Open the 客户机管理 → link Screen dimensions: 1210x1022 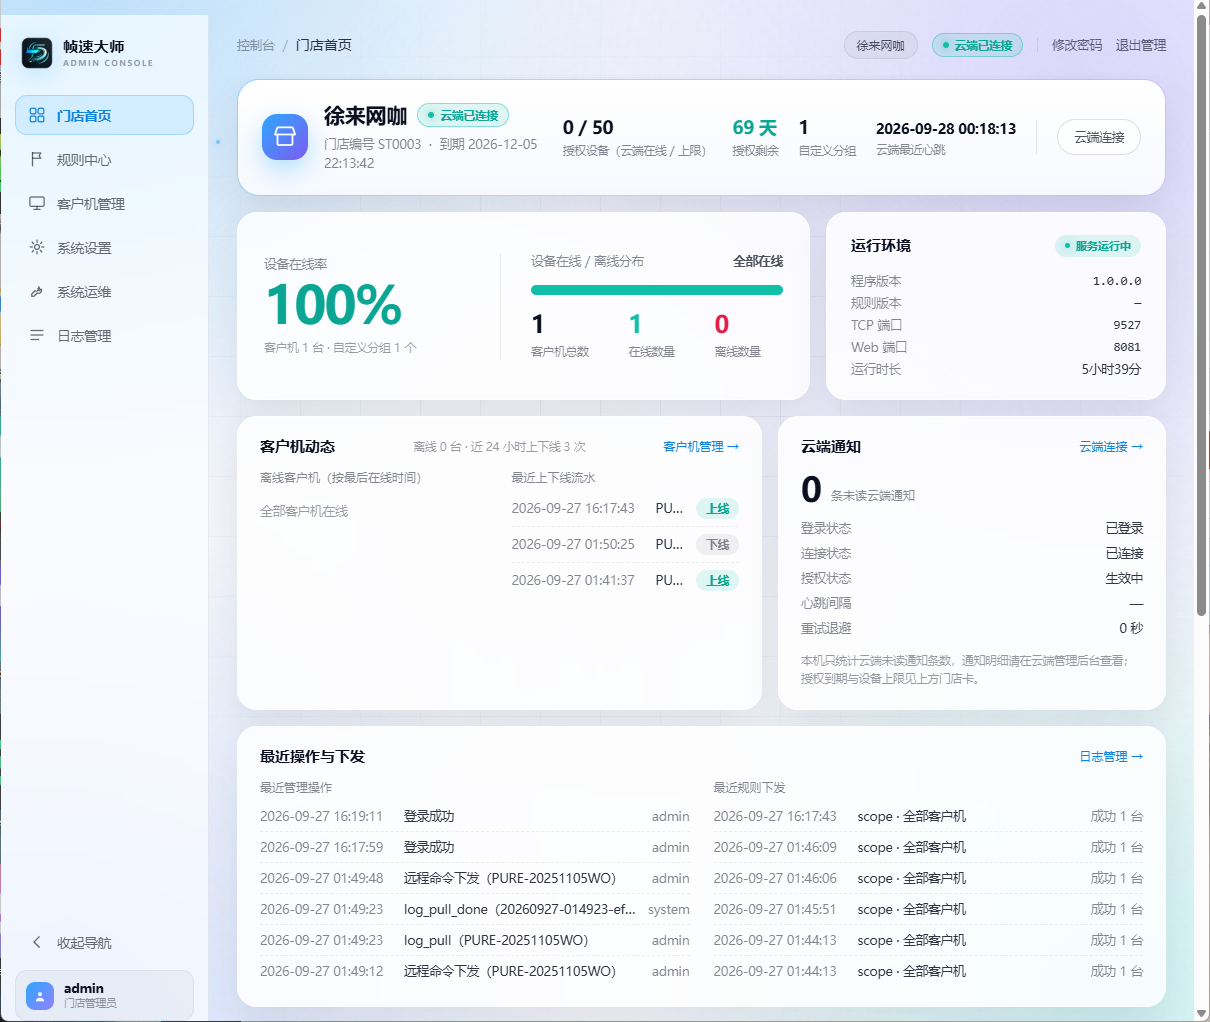click(x=701, y=446)
